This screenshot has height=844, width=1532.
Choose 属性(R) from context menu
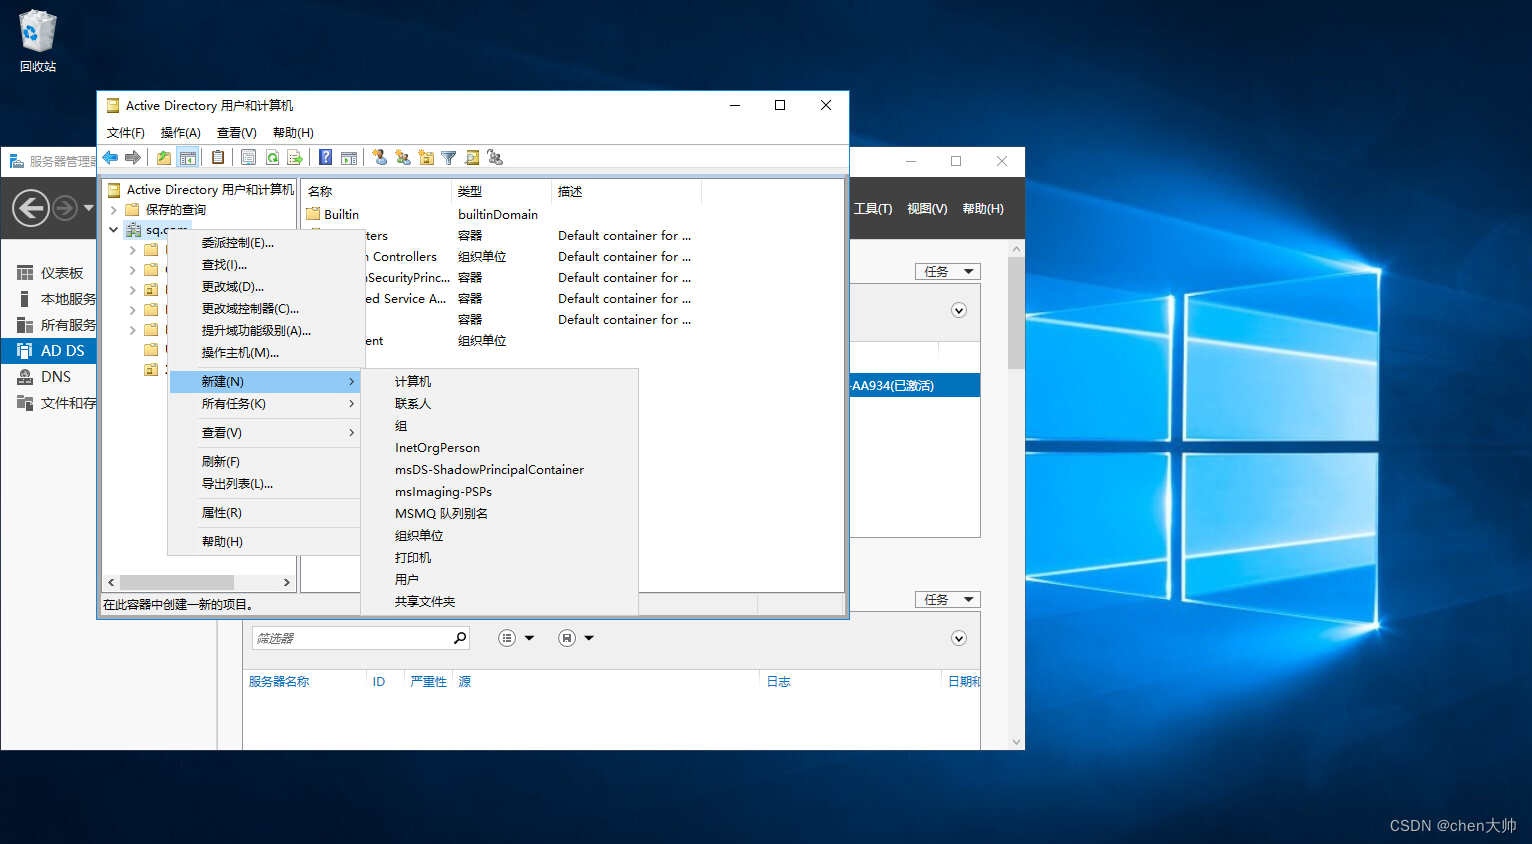click(x=265, y=513)
